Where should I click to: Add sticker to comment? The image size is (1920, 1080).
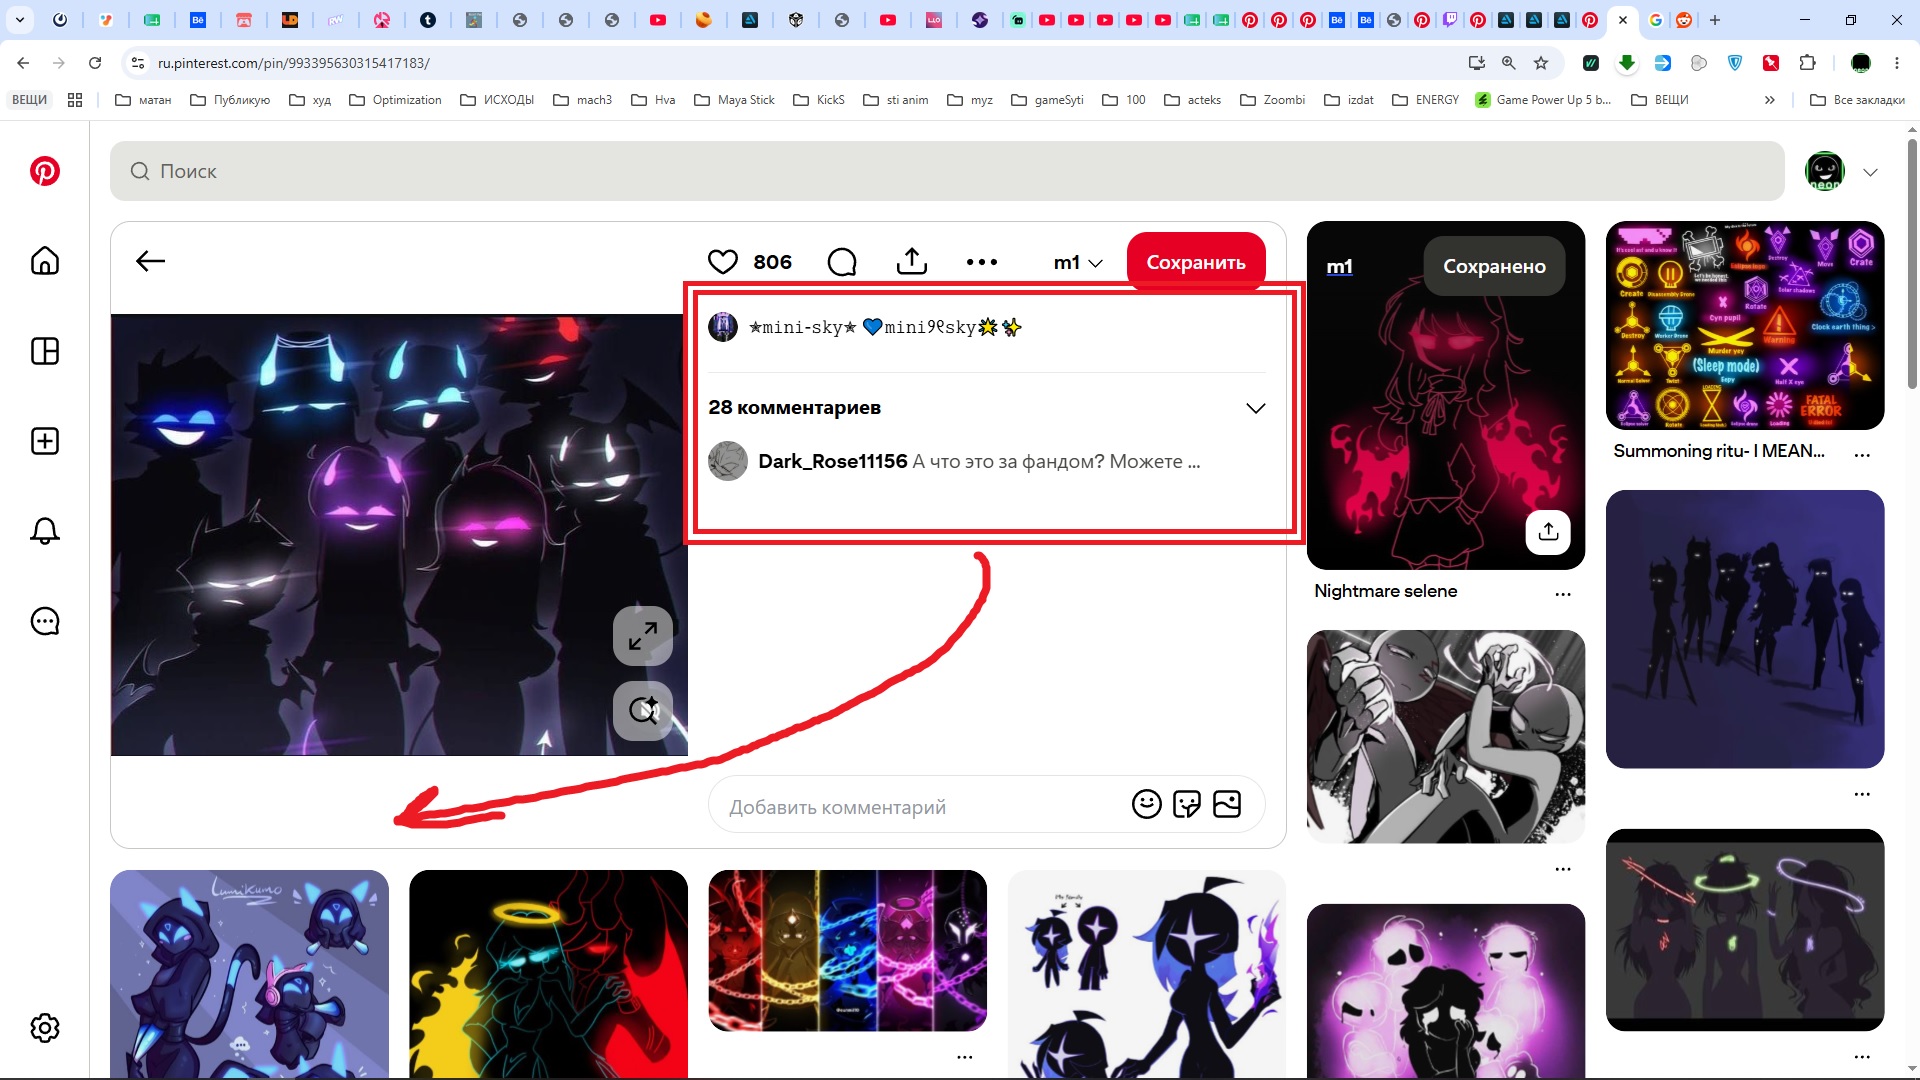pyautogui.click(x=1187, y=804)
